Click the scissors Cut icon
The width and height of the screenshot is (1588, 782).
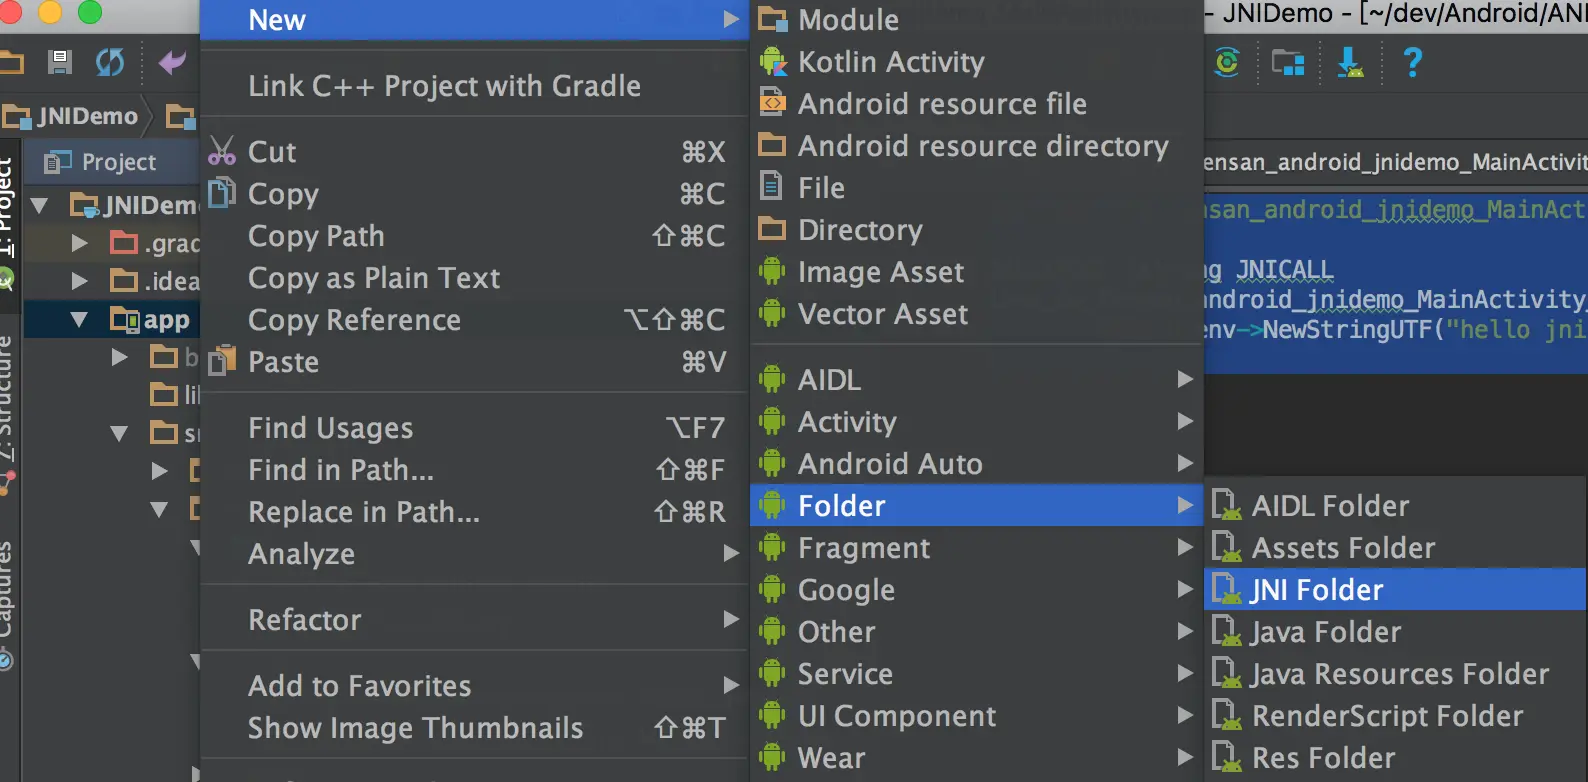(x=222, y=151)
